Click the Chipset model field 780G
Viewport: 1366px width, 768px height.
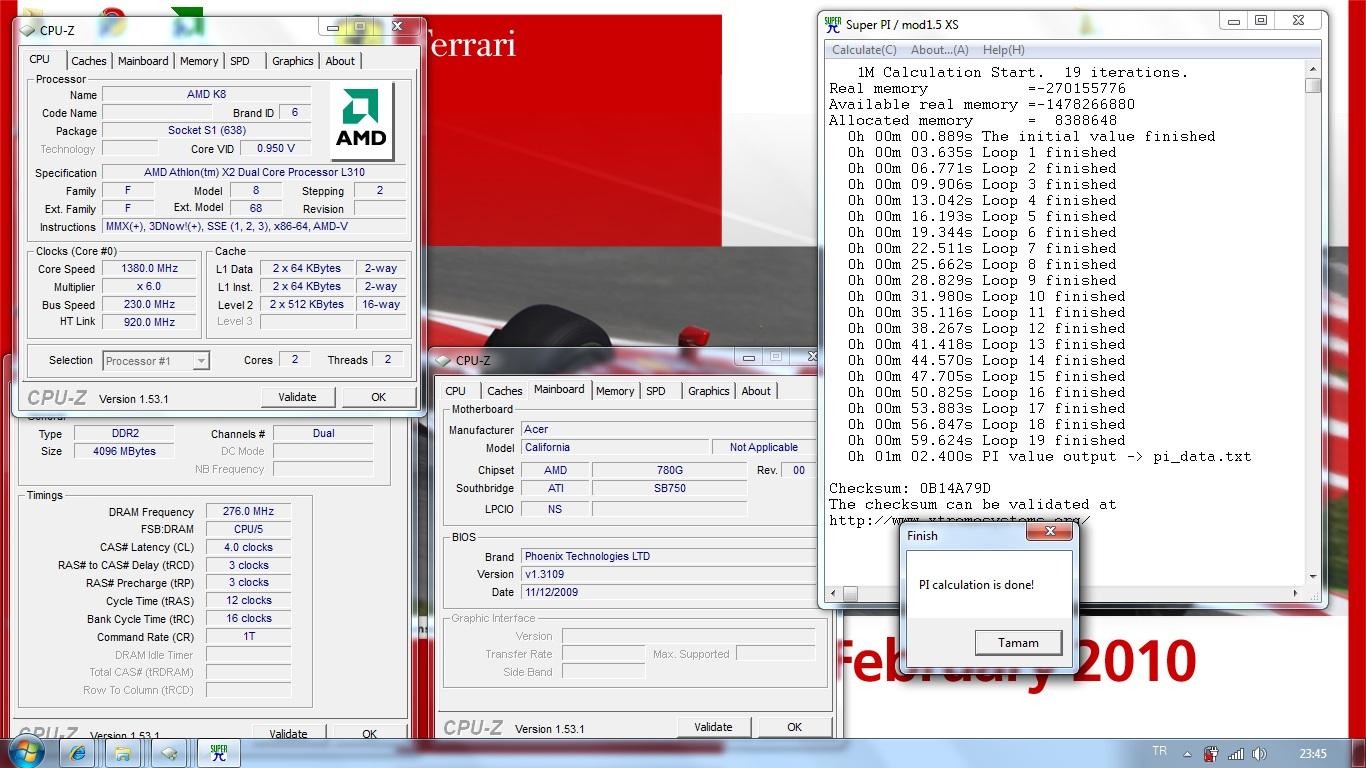[669, 470]
